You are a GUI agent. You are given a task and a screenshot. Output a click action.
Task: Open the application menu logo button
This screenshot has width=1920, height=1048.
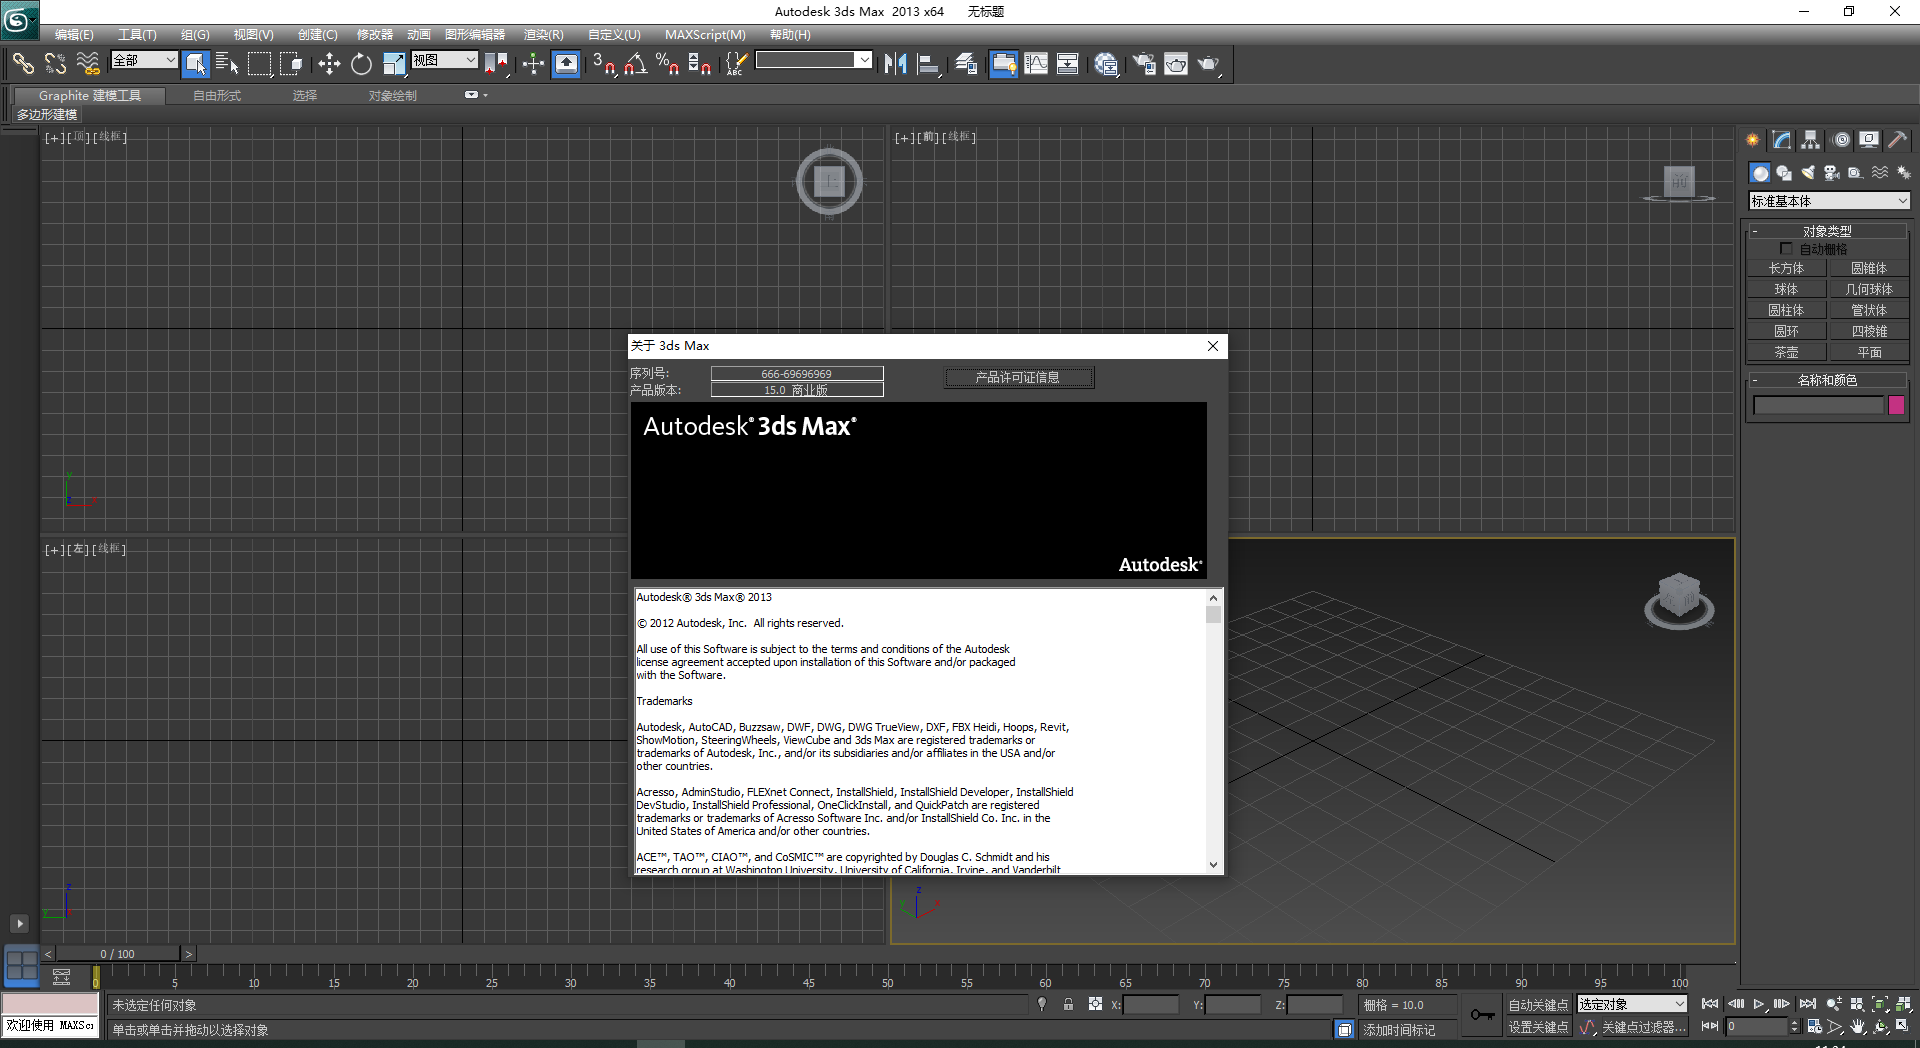click(19, 19)
